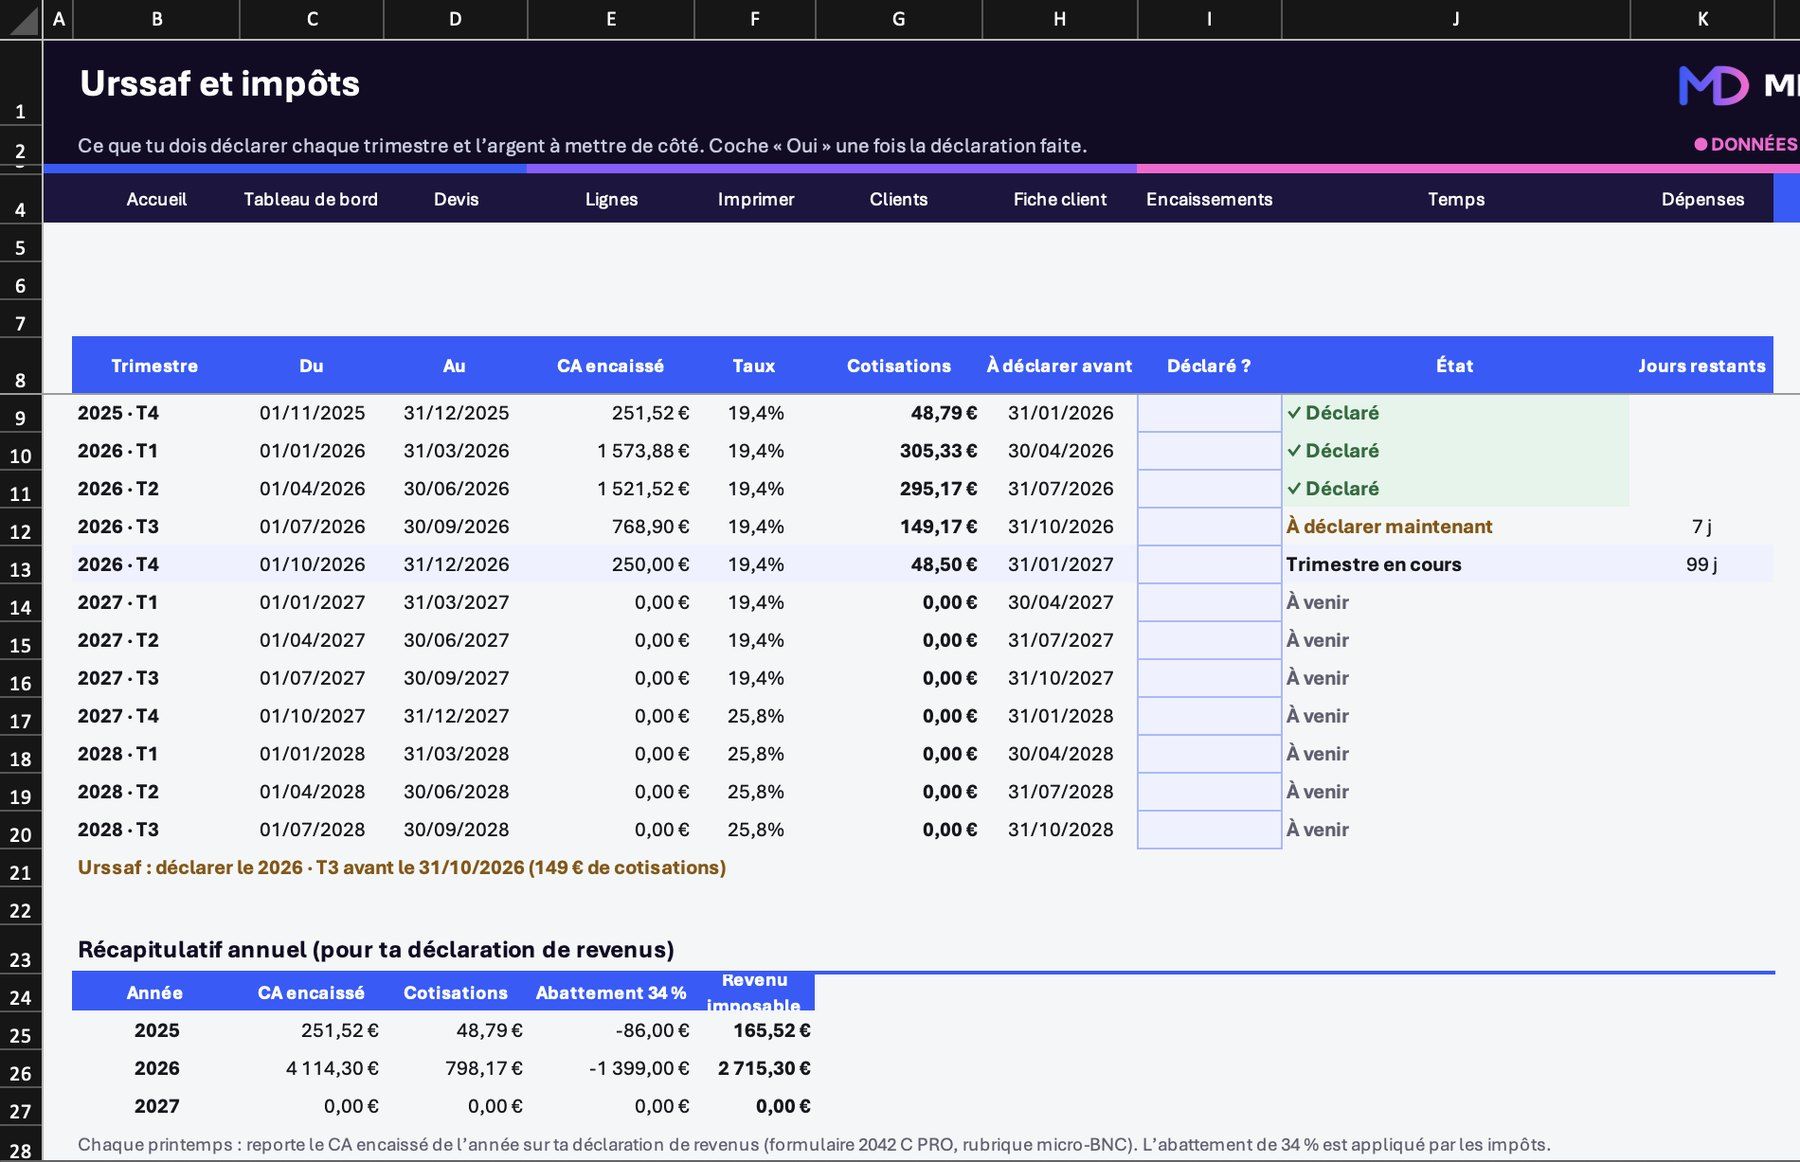Switch to the Devis tab
This screenshot has width=1800, height=1162.
456,199
